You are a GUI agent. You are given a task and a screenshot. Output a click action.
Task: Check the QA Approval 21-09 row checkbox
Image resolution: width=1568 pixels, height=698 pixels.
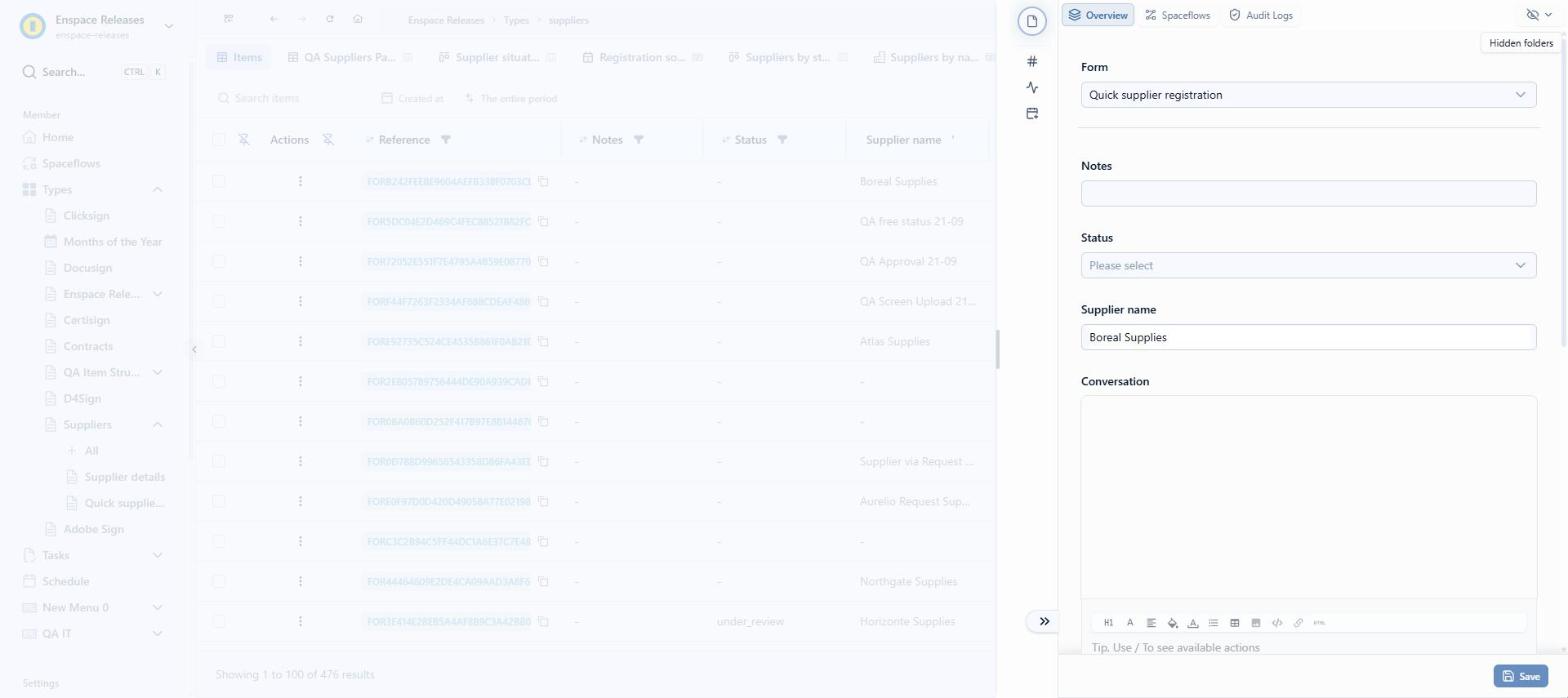(x=219, y=261)
